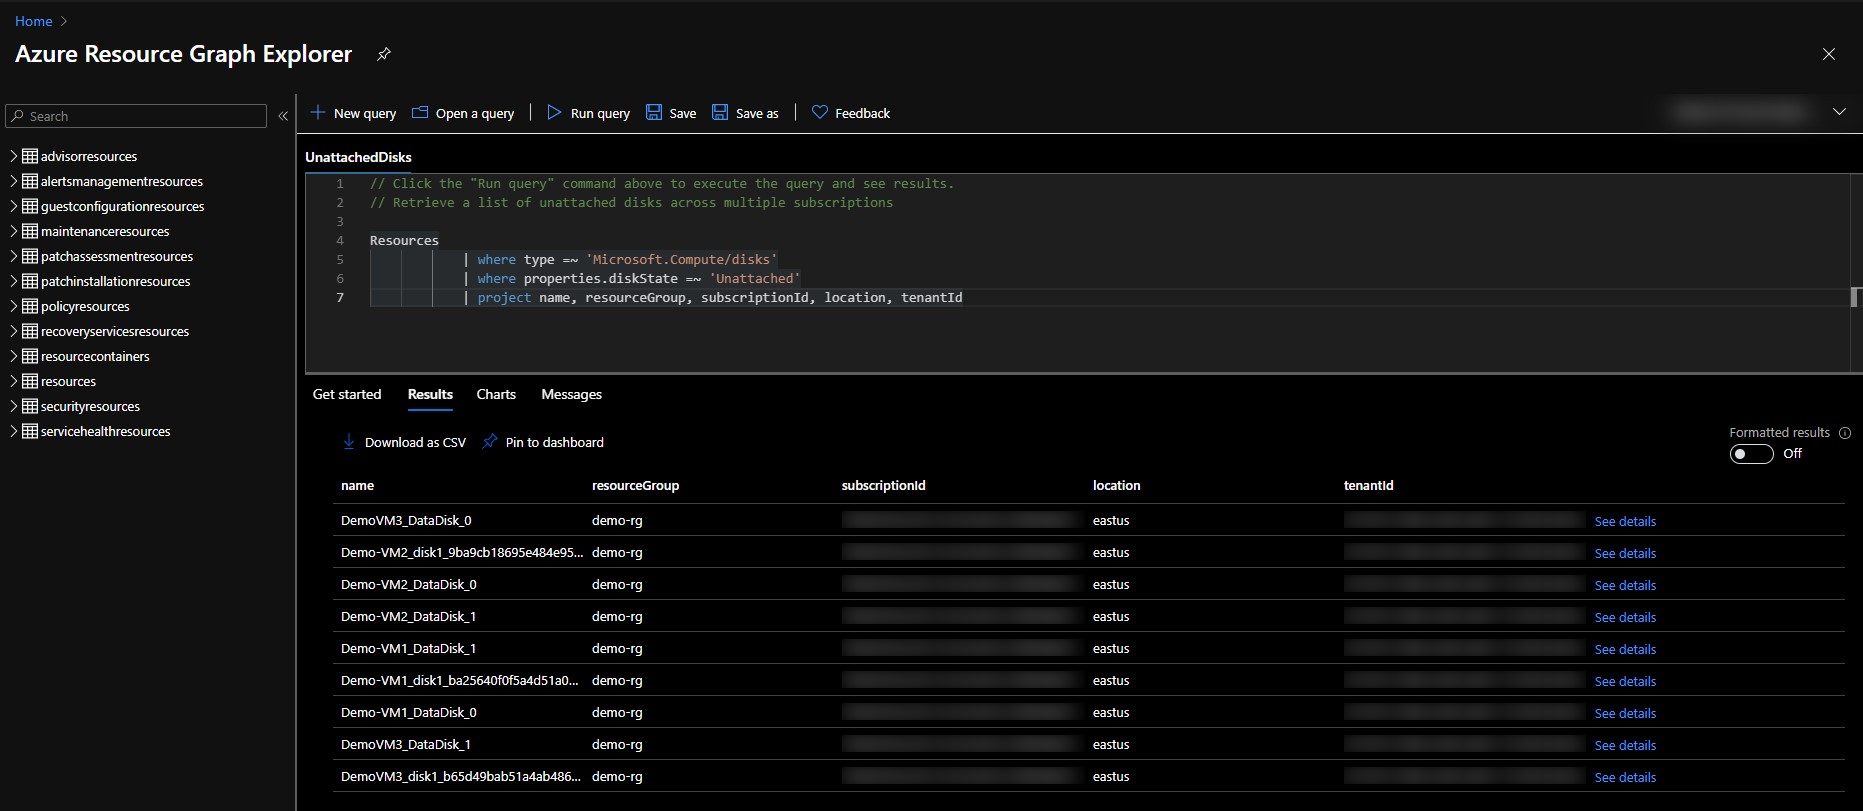This screenshot has height=811, width=1863.
Task: Run query using the play icon
Action: click(554, 113)
